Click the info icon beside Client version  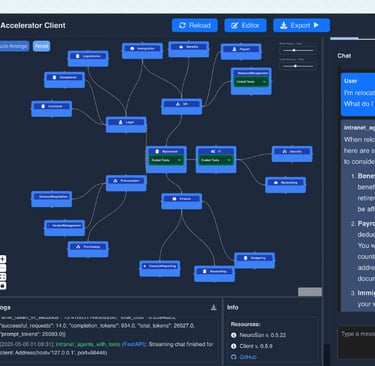coord(234,346)
